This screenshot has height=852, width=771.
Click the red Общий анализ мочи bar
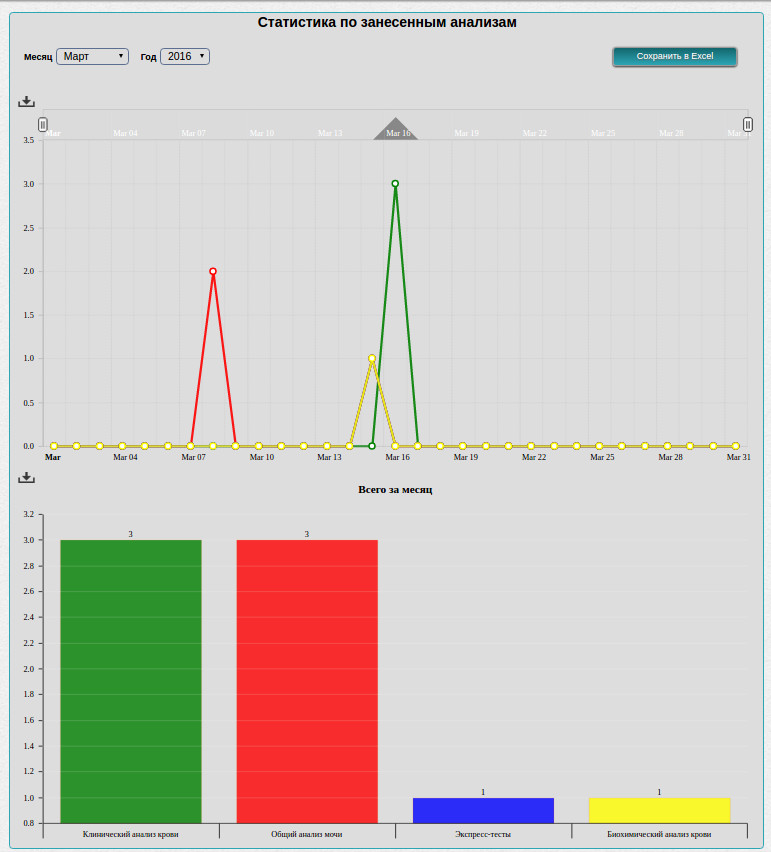(x=307, y=680)
